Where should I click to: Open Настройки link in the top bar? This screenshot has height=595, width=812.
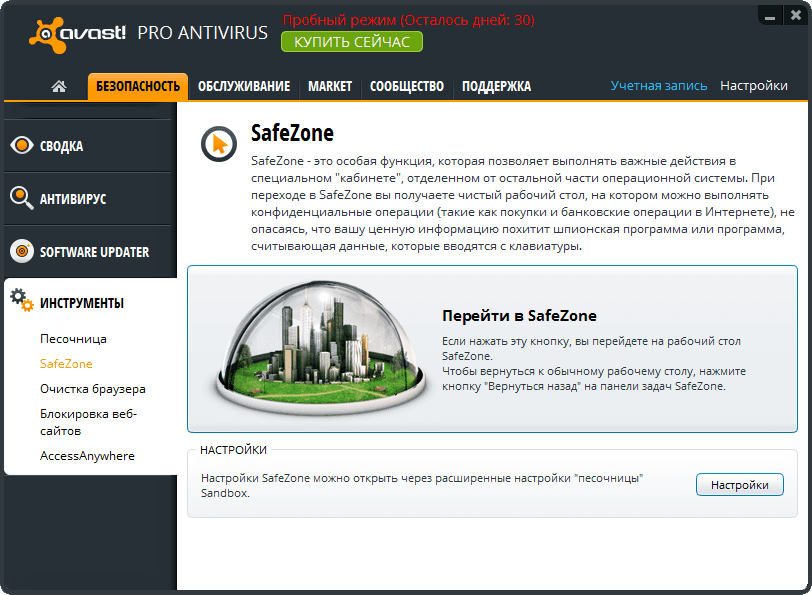pos(754,86)
